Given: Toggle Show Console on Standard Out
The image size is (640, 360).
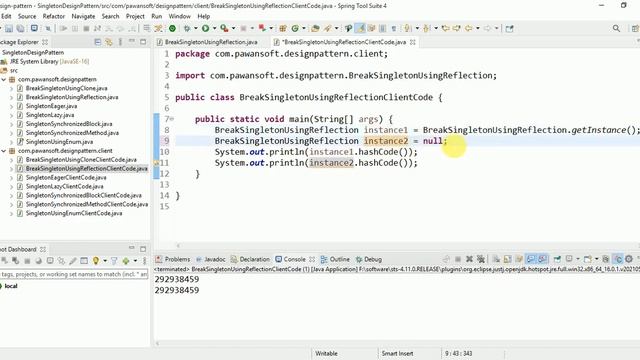Looking at the screenshot, I should pyautogui.click(x=531, y=259).
